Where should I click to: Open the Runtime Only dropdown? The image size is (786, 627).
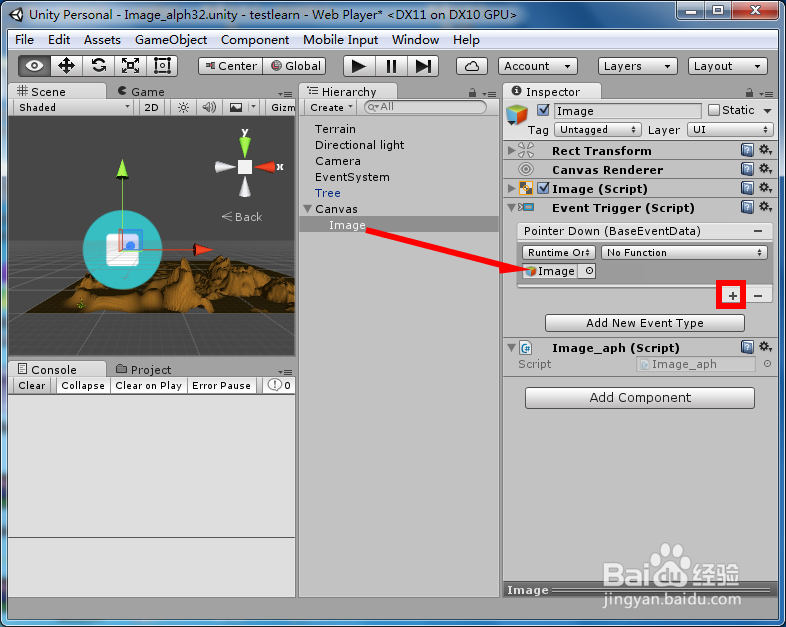pyautogui.click(x=558, y=253)
